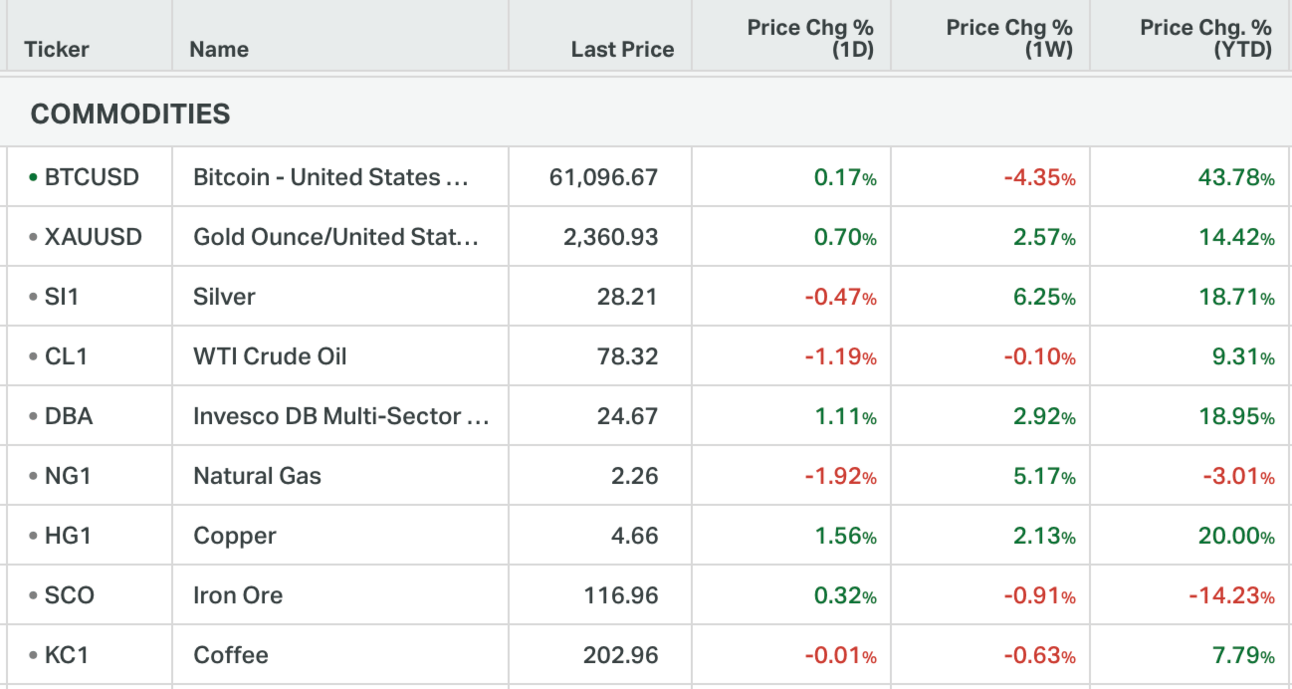Select the WTI Crude Oil name
1292x689 pixels.
pos(270,357)
